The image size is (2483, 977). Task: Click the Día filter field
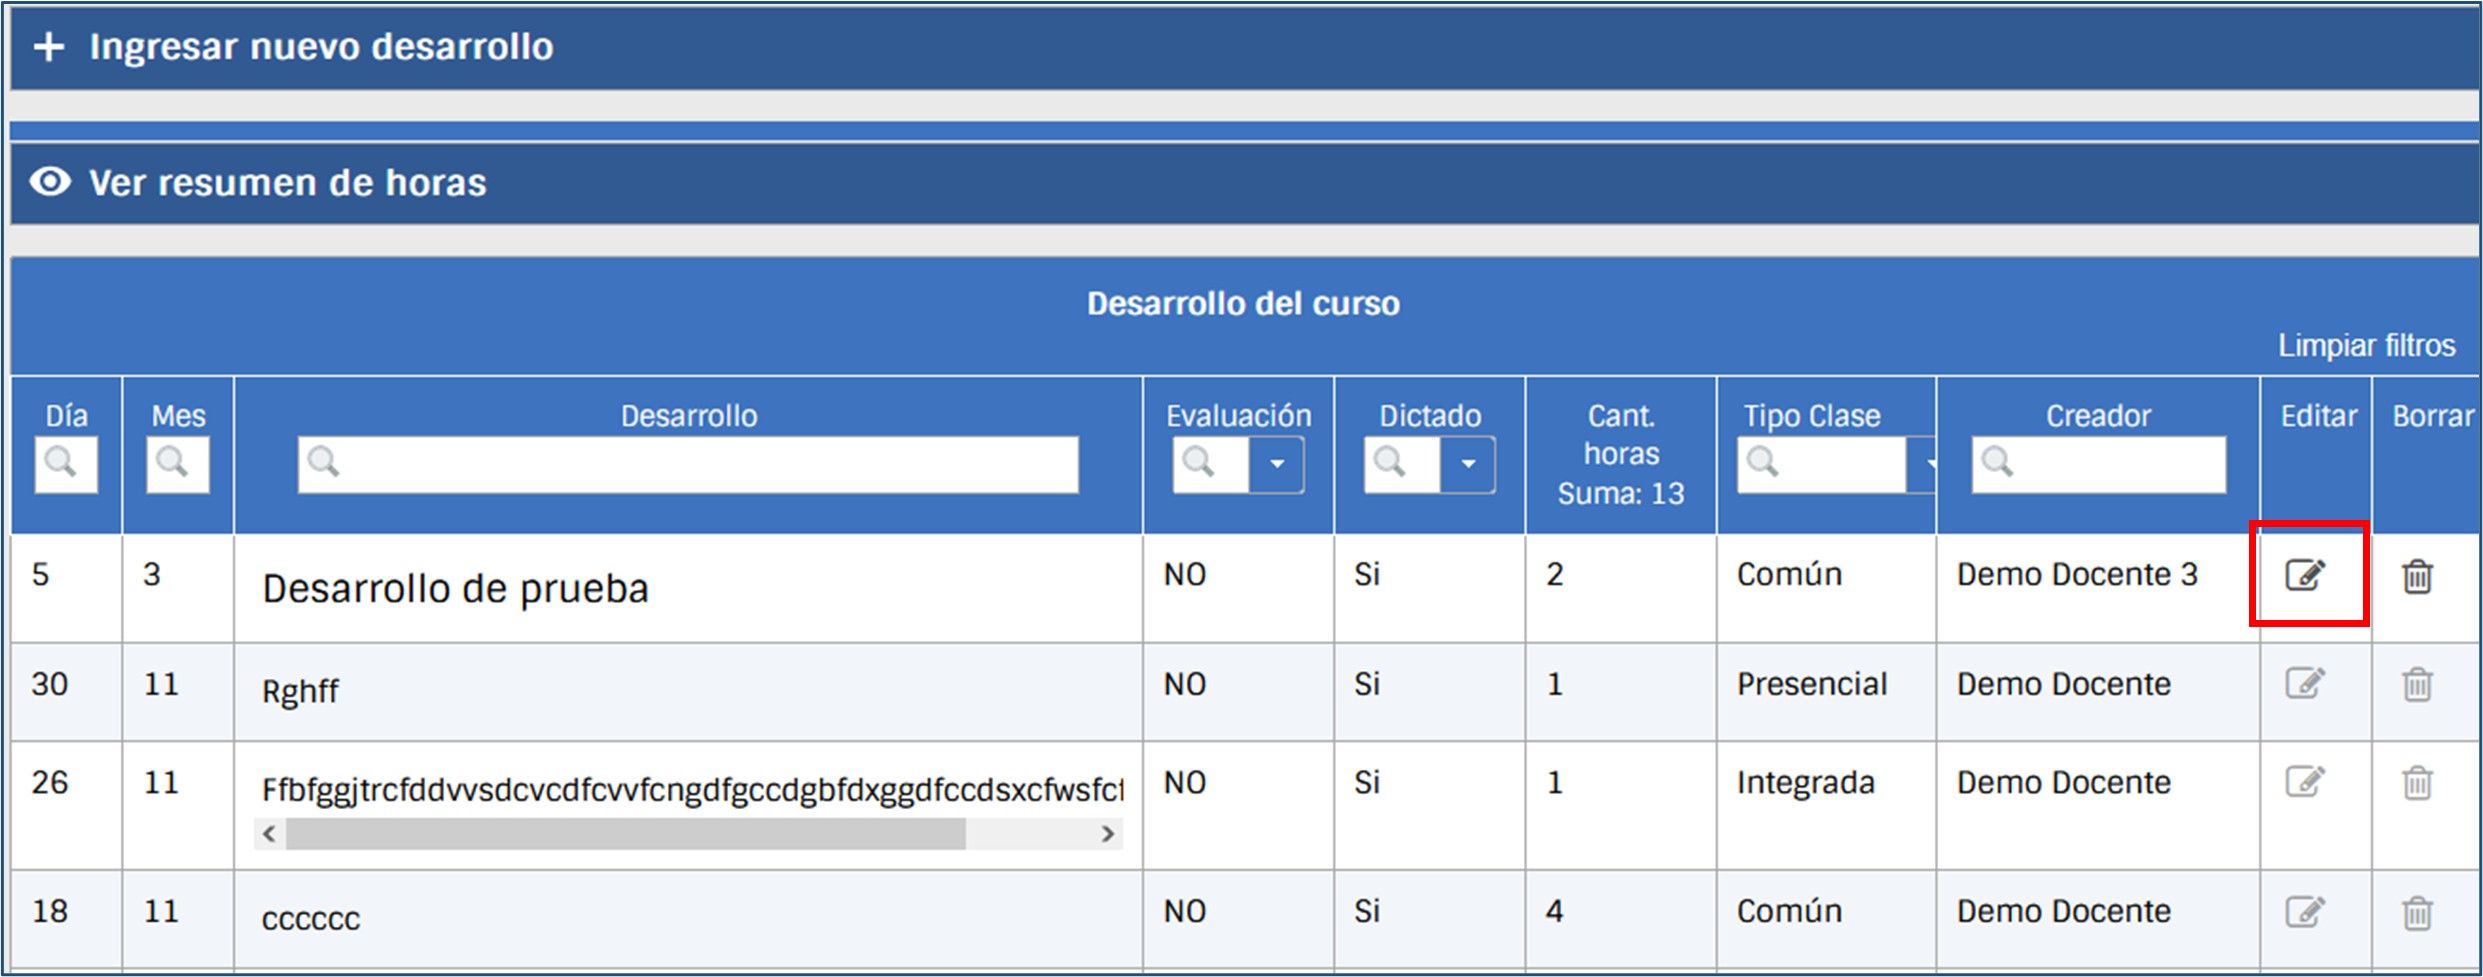(66, 464)
